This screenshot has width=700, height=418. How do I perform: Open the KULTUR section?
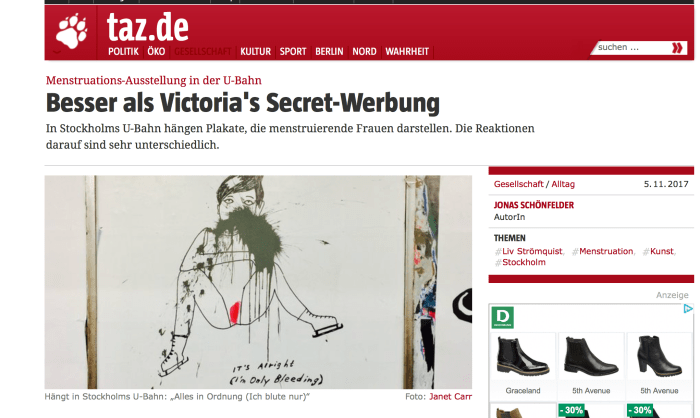pos(255,51)
